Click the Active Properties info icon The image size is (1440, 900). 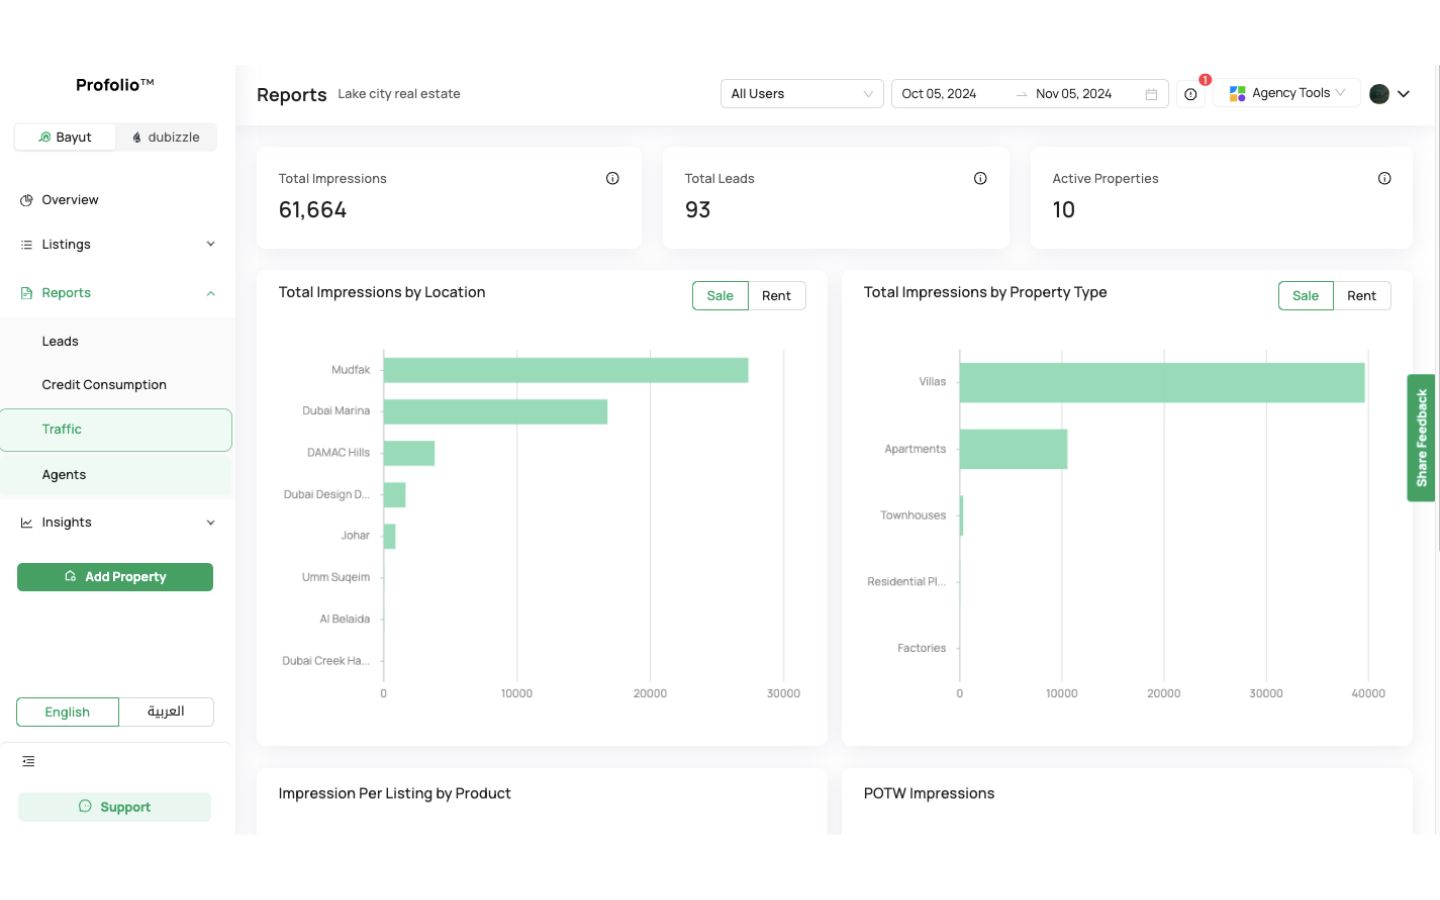(x=1384, y=177)
